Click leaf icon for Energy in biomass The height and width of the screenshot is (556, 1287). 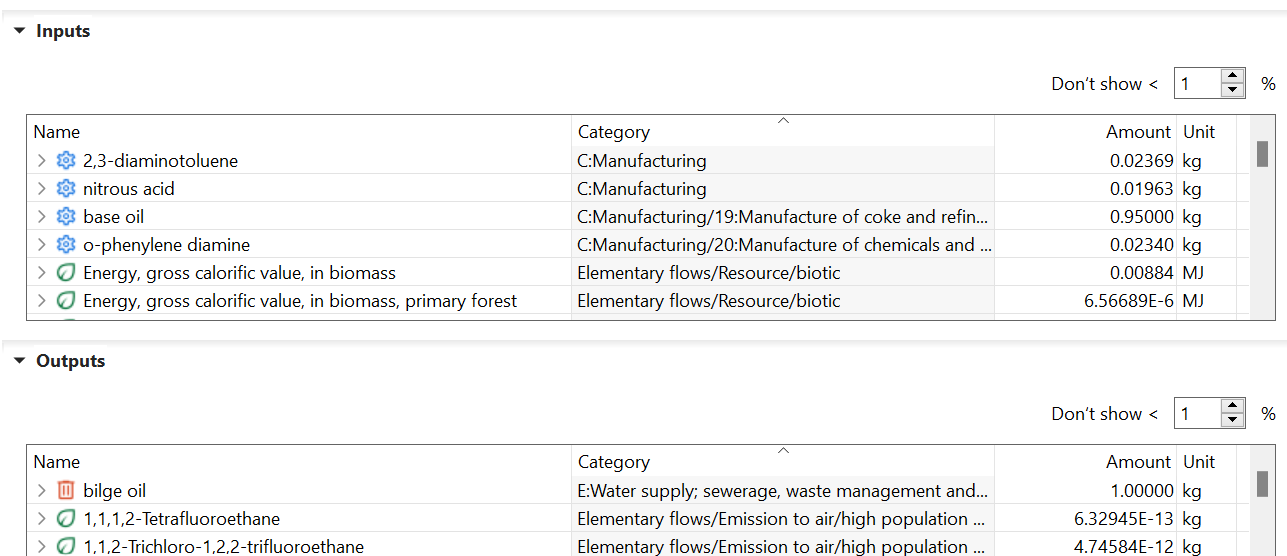[x=66, y=273]
